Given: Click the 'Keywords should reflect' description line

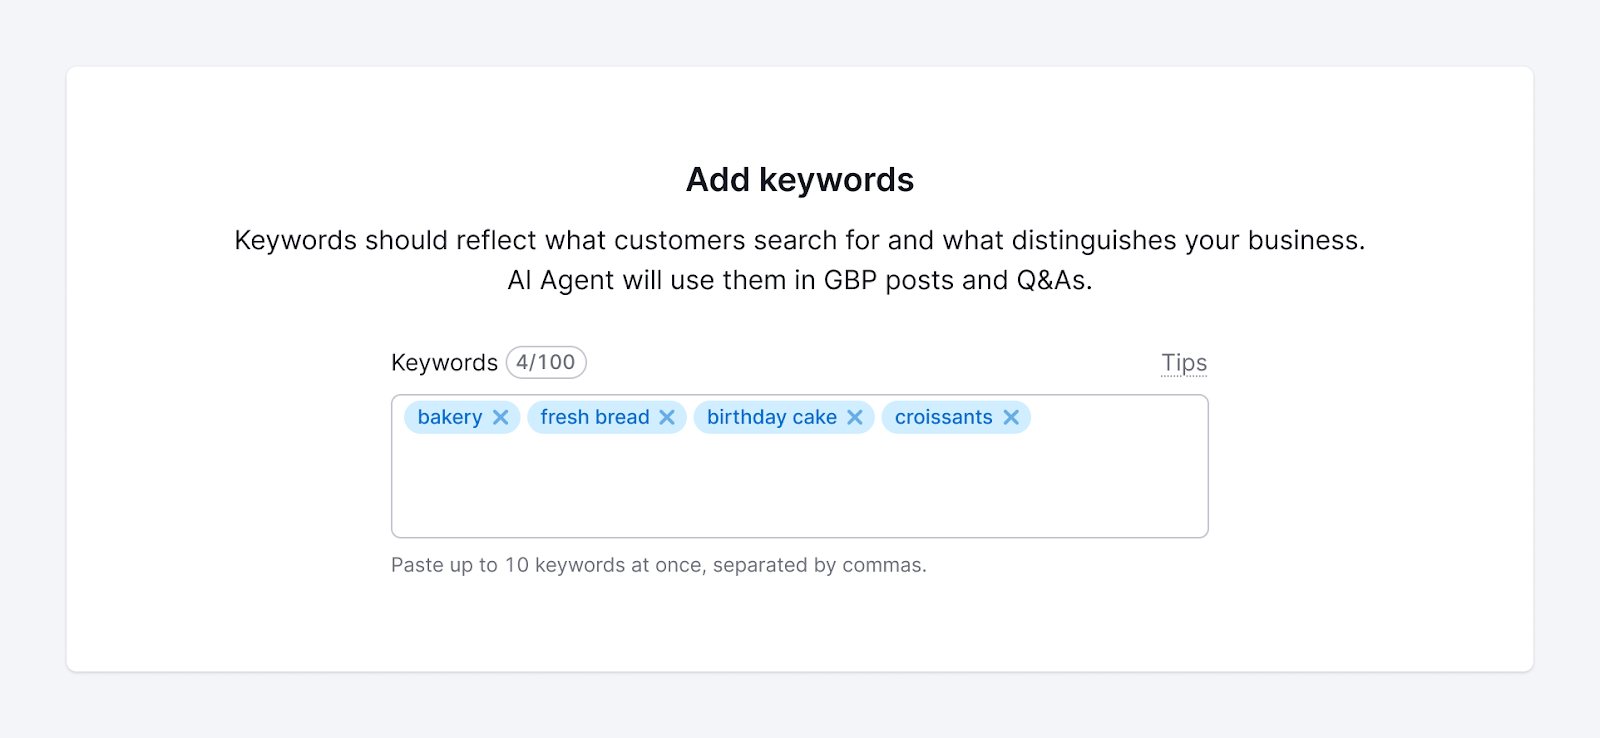Looking at the screenshot, I should [x=799, y=240].
